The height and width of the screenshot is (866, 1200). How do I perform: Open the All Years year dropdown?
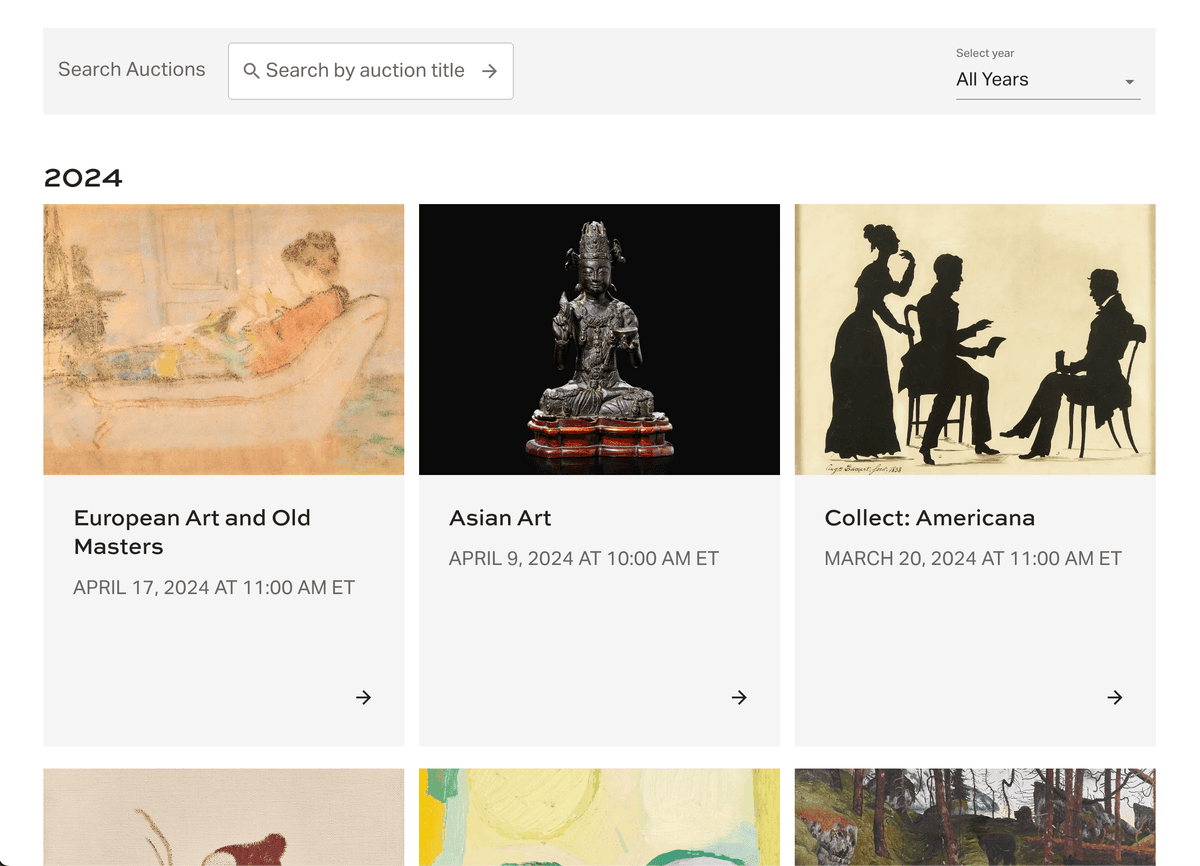pos(1048,80)
